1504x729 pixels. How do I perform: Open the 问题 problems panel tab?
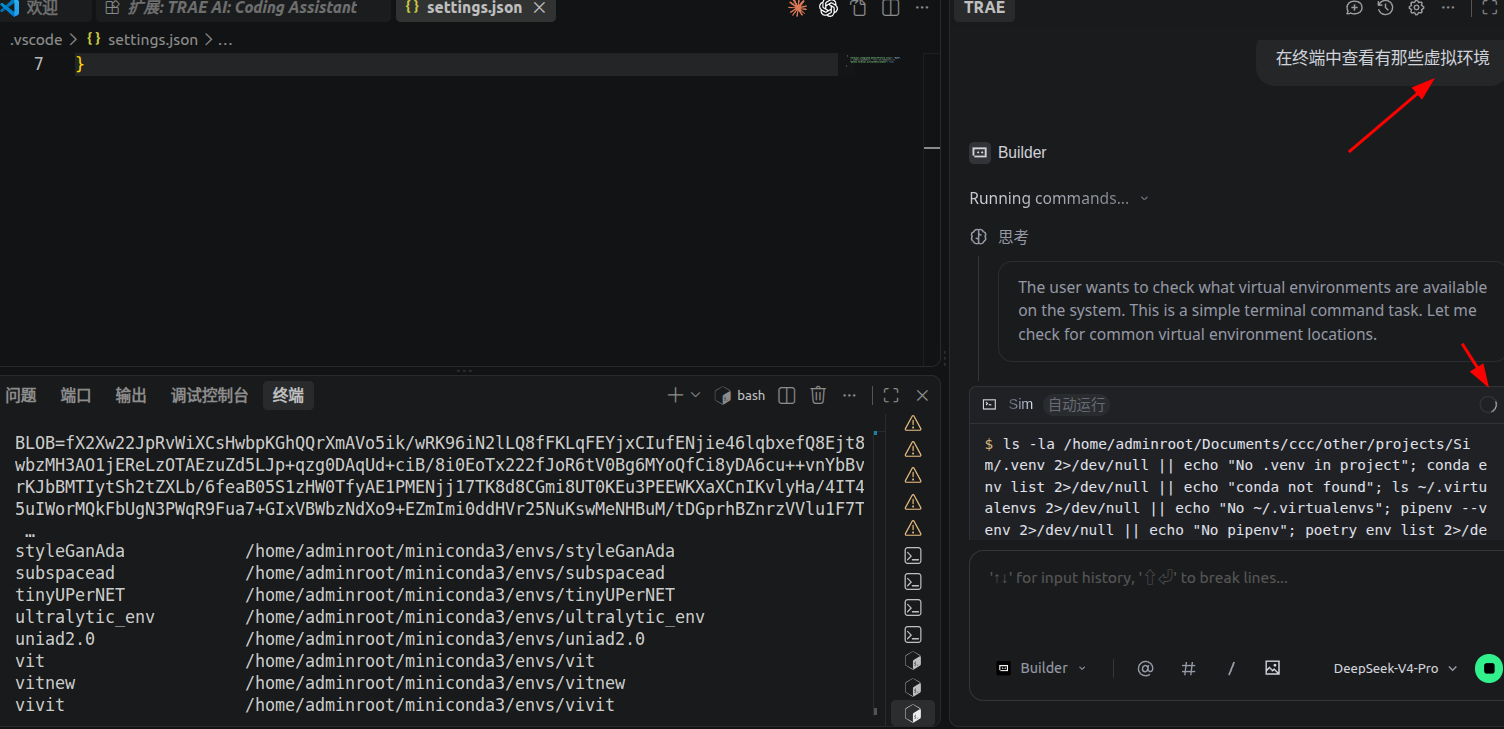click(21, 396)
